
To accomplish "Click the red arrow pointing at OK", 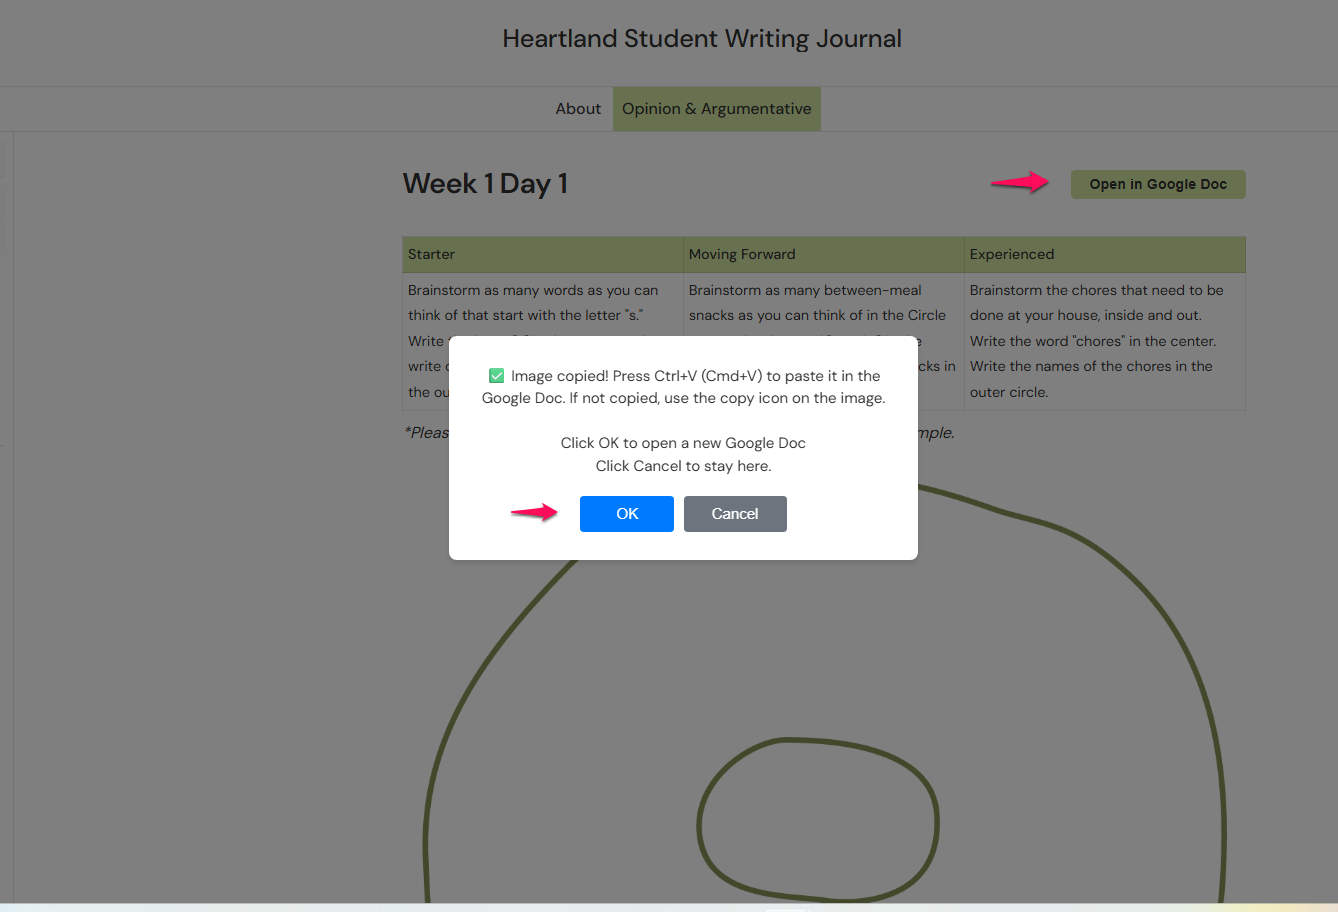I will pyautogui.click(x=534, y=513).
